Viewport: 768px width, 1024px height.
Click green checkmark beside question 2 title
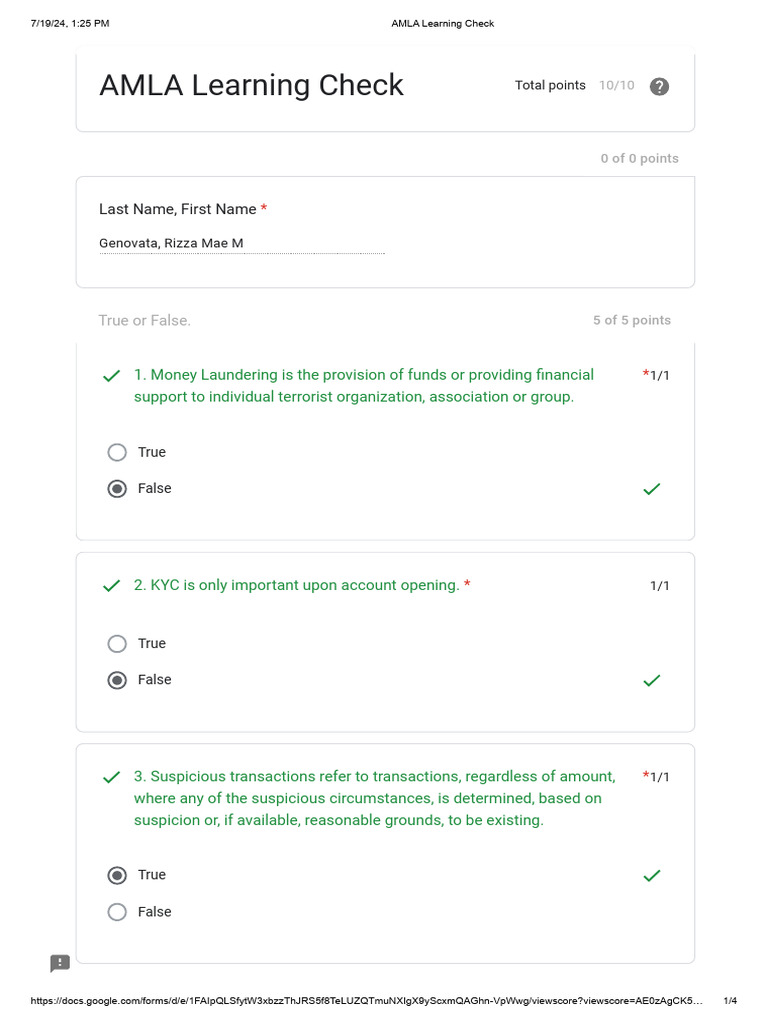point(112,586)
